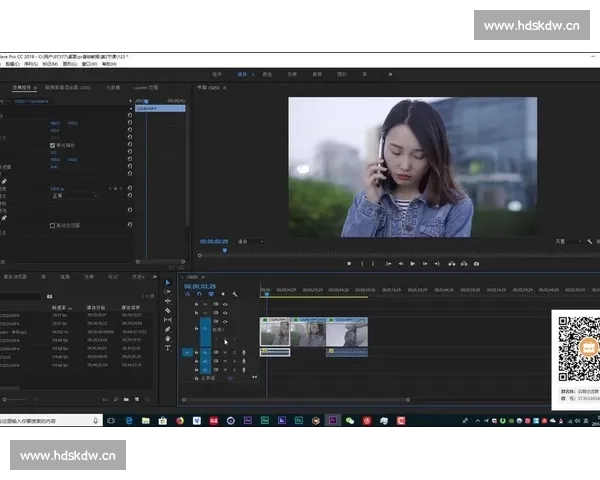The height and width of the screenshot is (480, 600).
Task: Toggle nest sequence insert mode icon
Action: pyautogui.click(x=188, y=294)
